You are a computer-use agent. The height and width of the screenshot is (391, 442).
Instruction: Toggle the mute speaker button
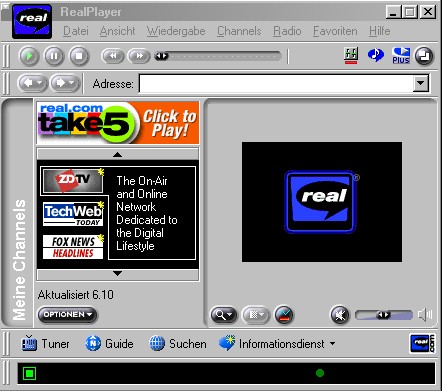[340, 315]
